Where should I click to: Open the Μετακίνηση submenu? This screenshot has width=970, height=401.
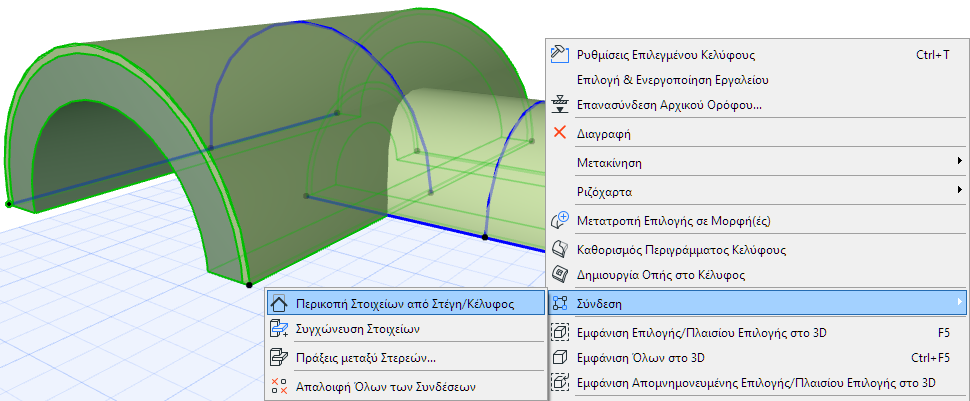(x=756, y=163)
